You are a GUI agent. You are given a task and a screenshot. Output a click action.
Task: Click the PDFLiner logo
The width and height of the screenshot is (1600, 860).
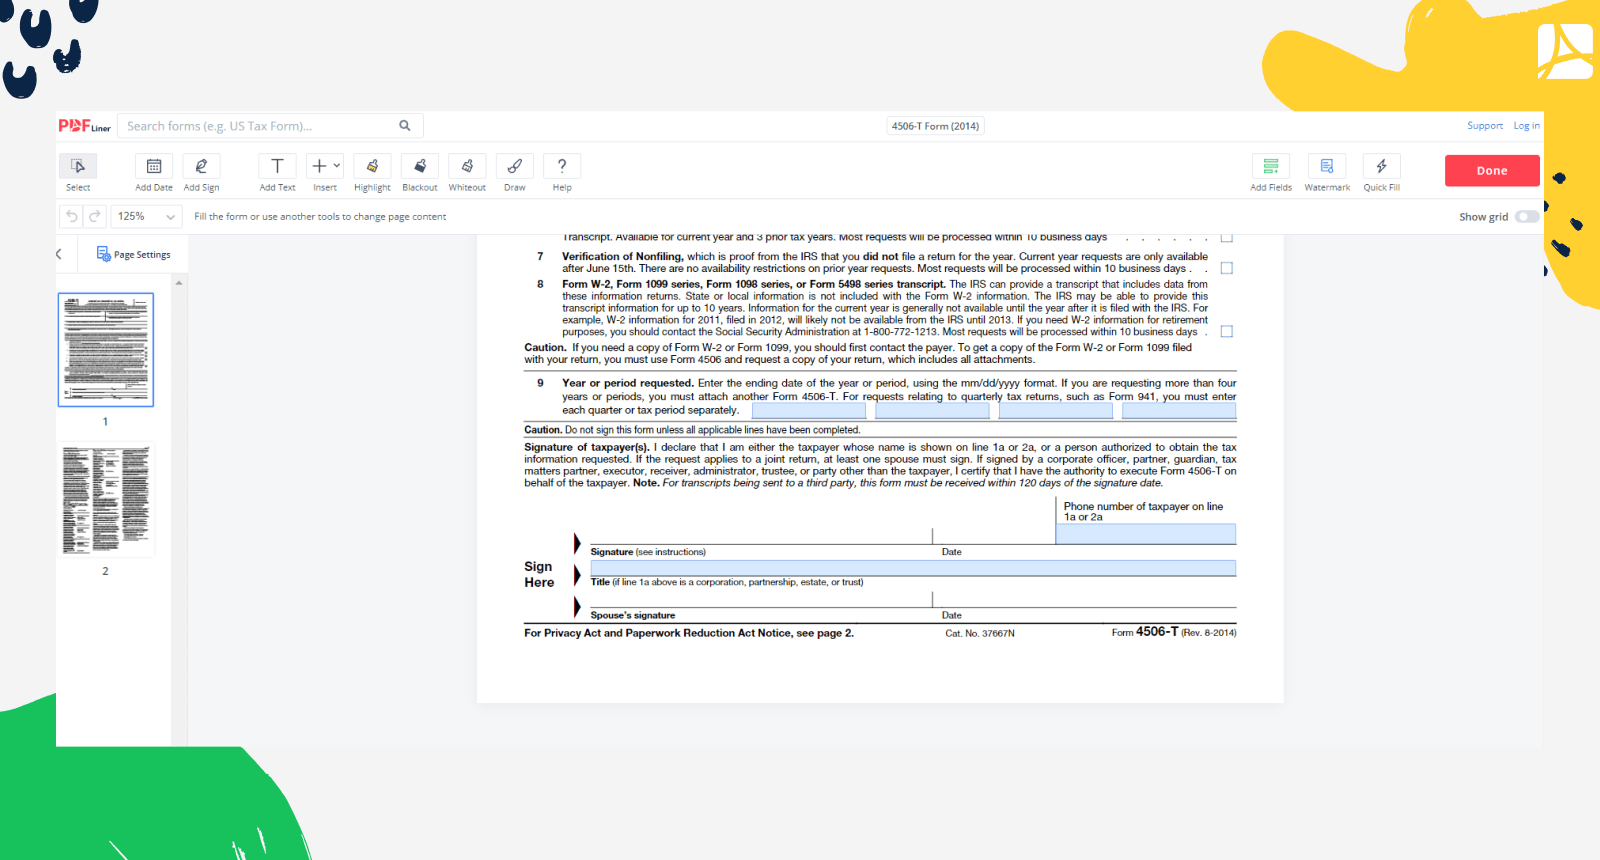84,126
